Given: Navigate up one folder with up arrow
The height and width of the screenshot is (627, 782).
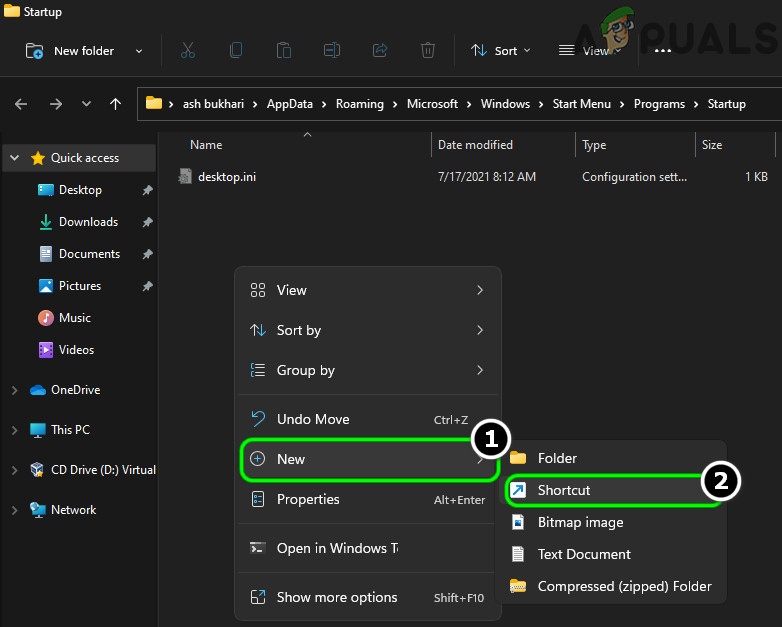Looking at the screenshot, I should 116,104.
